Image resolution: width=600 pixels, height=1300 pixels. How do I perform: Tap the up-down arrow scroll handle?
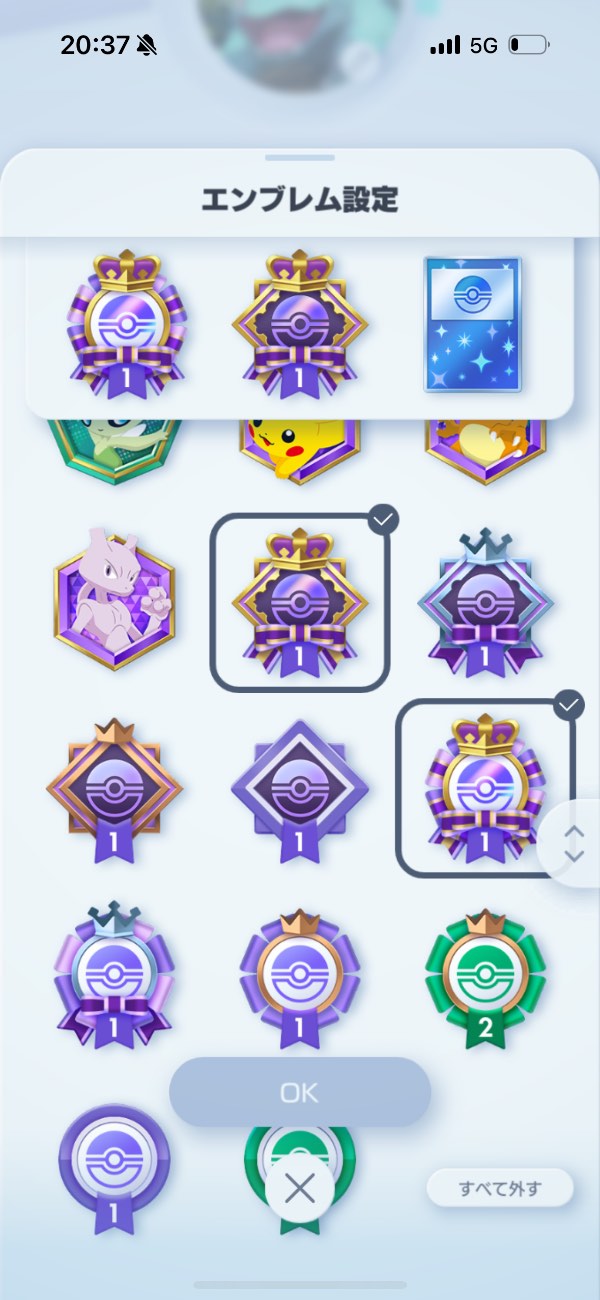click(x=573, y=843)
